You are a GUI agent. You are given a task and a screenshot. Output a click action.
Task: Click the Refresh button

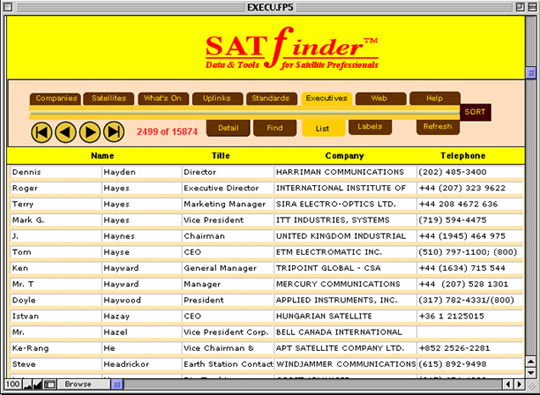[x=438, y=127]
